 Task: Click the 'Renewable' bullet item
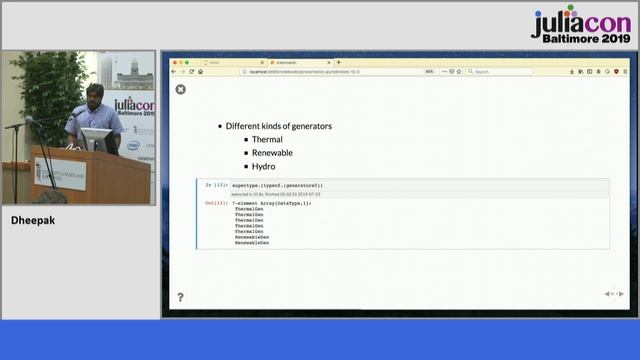[272, 153]
